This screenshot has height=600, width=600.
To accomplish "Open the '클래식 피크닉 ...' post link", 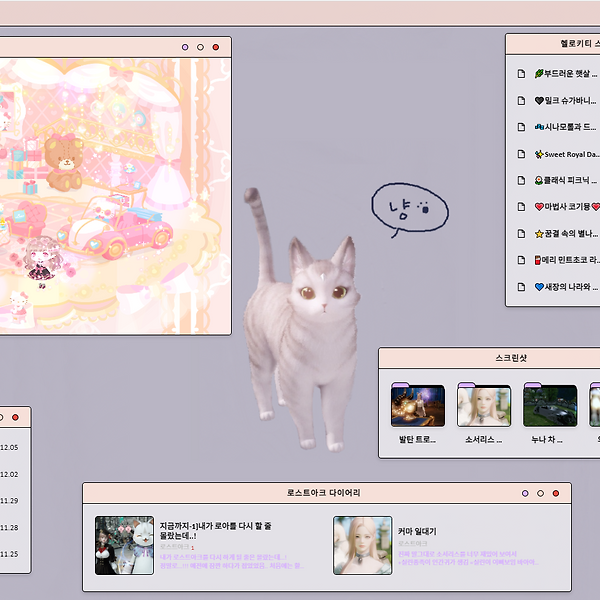I will (x=567, y=180).
